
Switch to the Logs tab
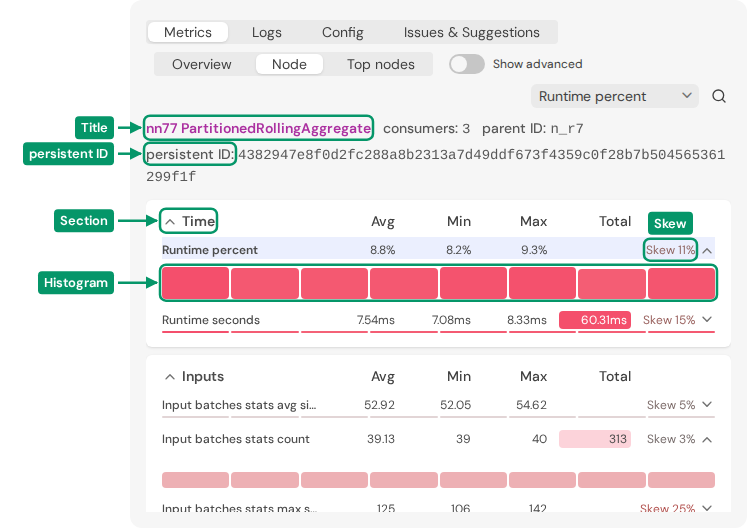(267, 32)
